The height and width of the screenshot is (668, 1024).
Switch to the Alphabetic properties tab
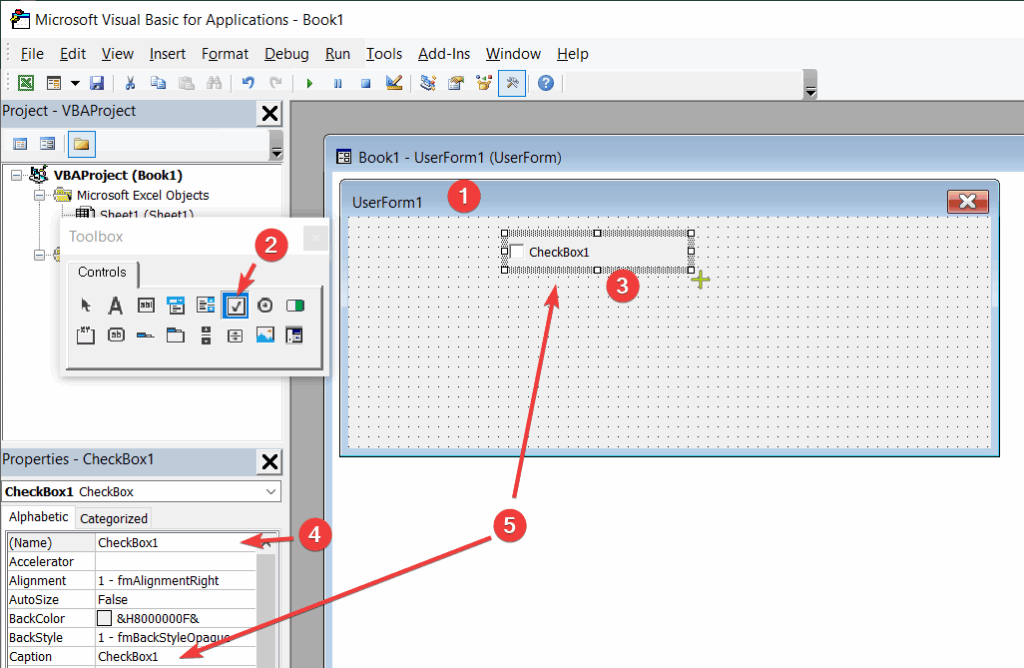coord(39,517)
